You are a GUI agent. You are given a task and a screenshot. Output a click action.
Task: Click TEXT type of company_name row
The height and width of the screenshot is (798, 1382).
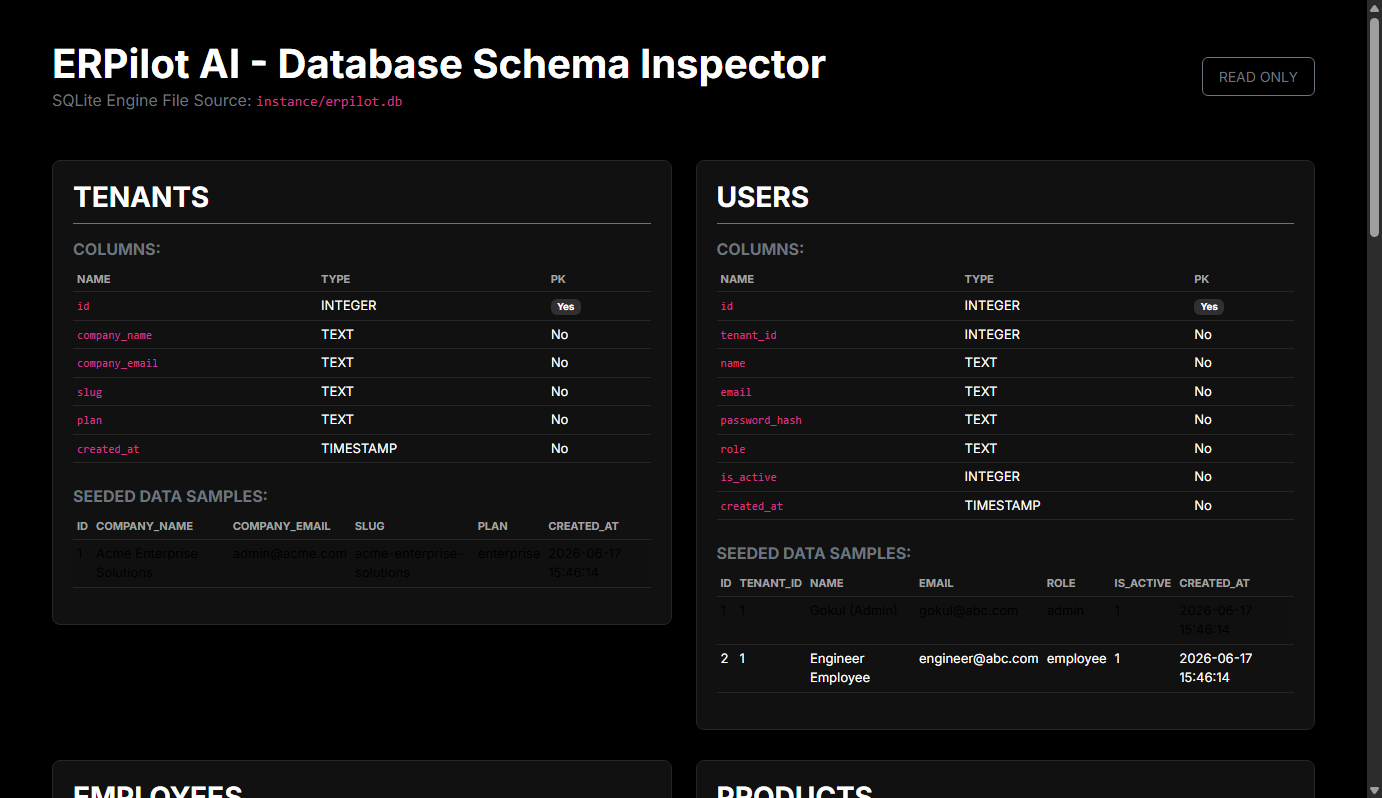337,334
